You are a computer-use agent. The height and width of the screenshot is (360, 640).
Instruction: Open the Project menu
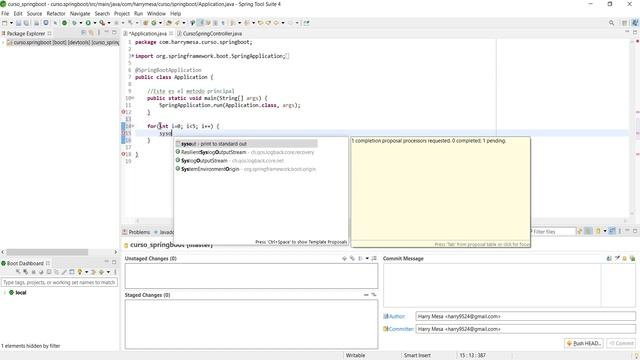122,13
